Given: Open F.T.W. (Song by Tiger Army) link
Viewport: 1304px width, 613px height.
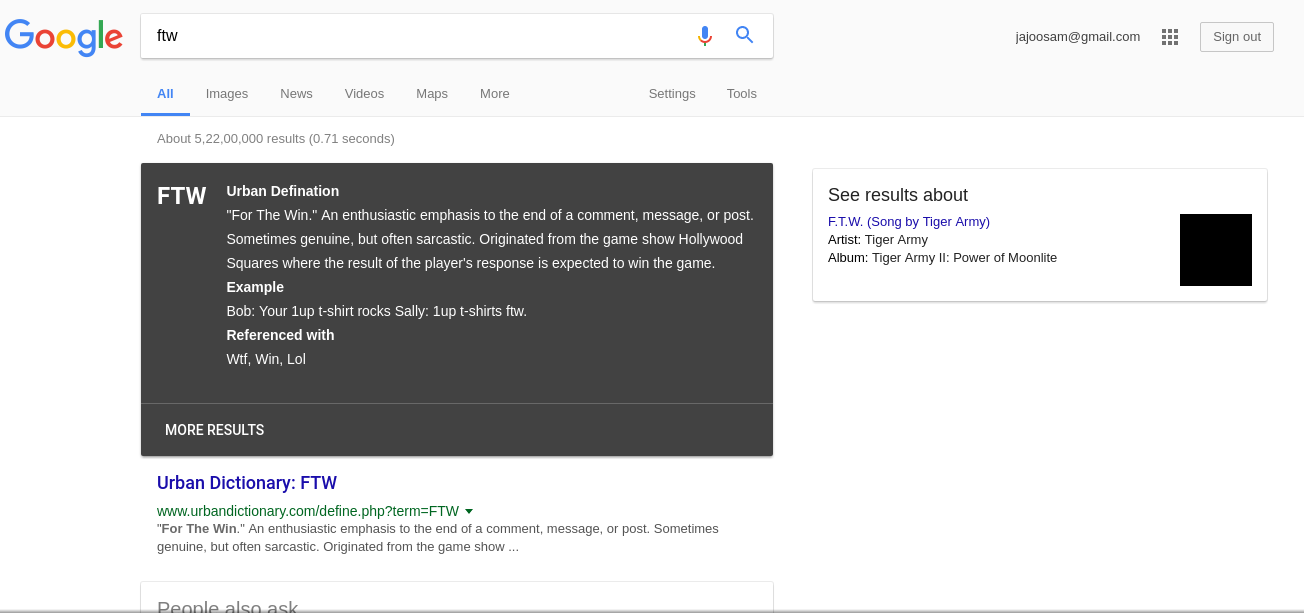Looking at the screenshot, I should coord(909,221).
